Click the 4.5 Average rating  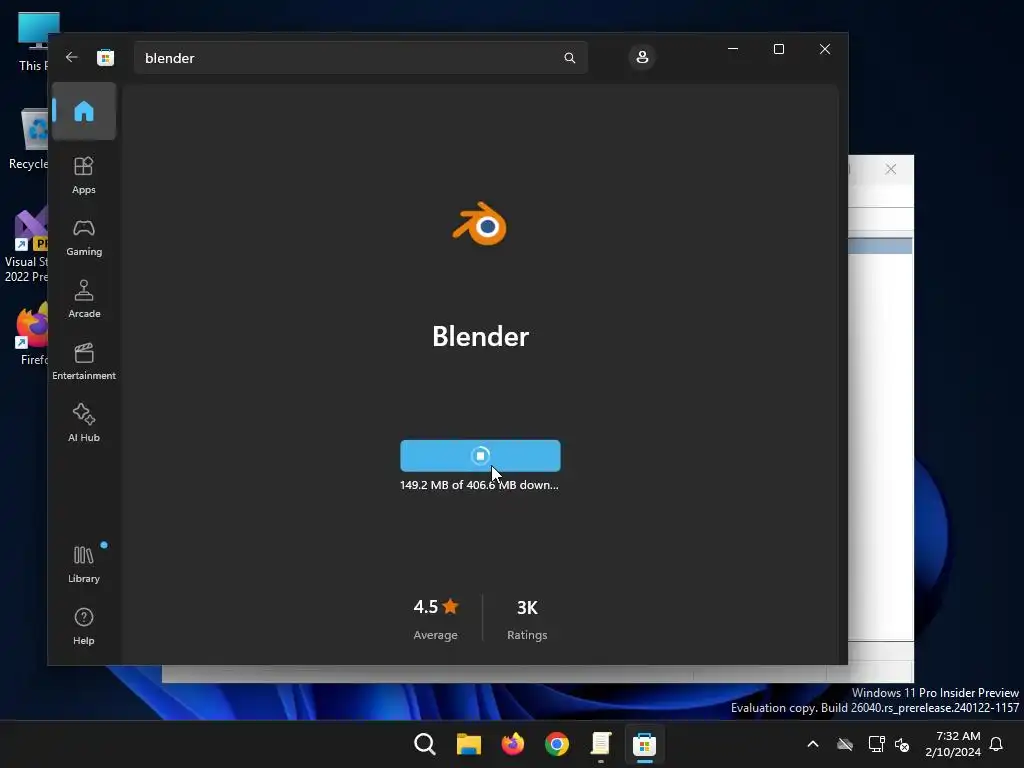[x=436, y=619]
